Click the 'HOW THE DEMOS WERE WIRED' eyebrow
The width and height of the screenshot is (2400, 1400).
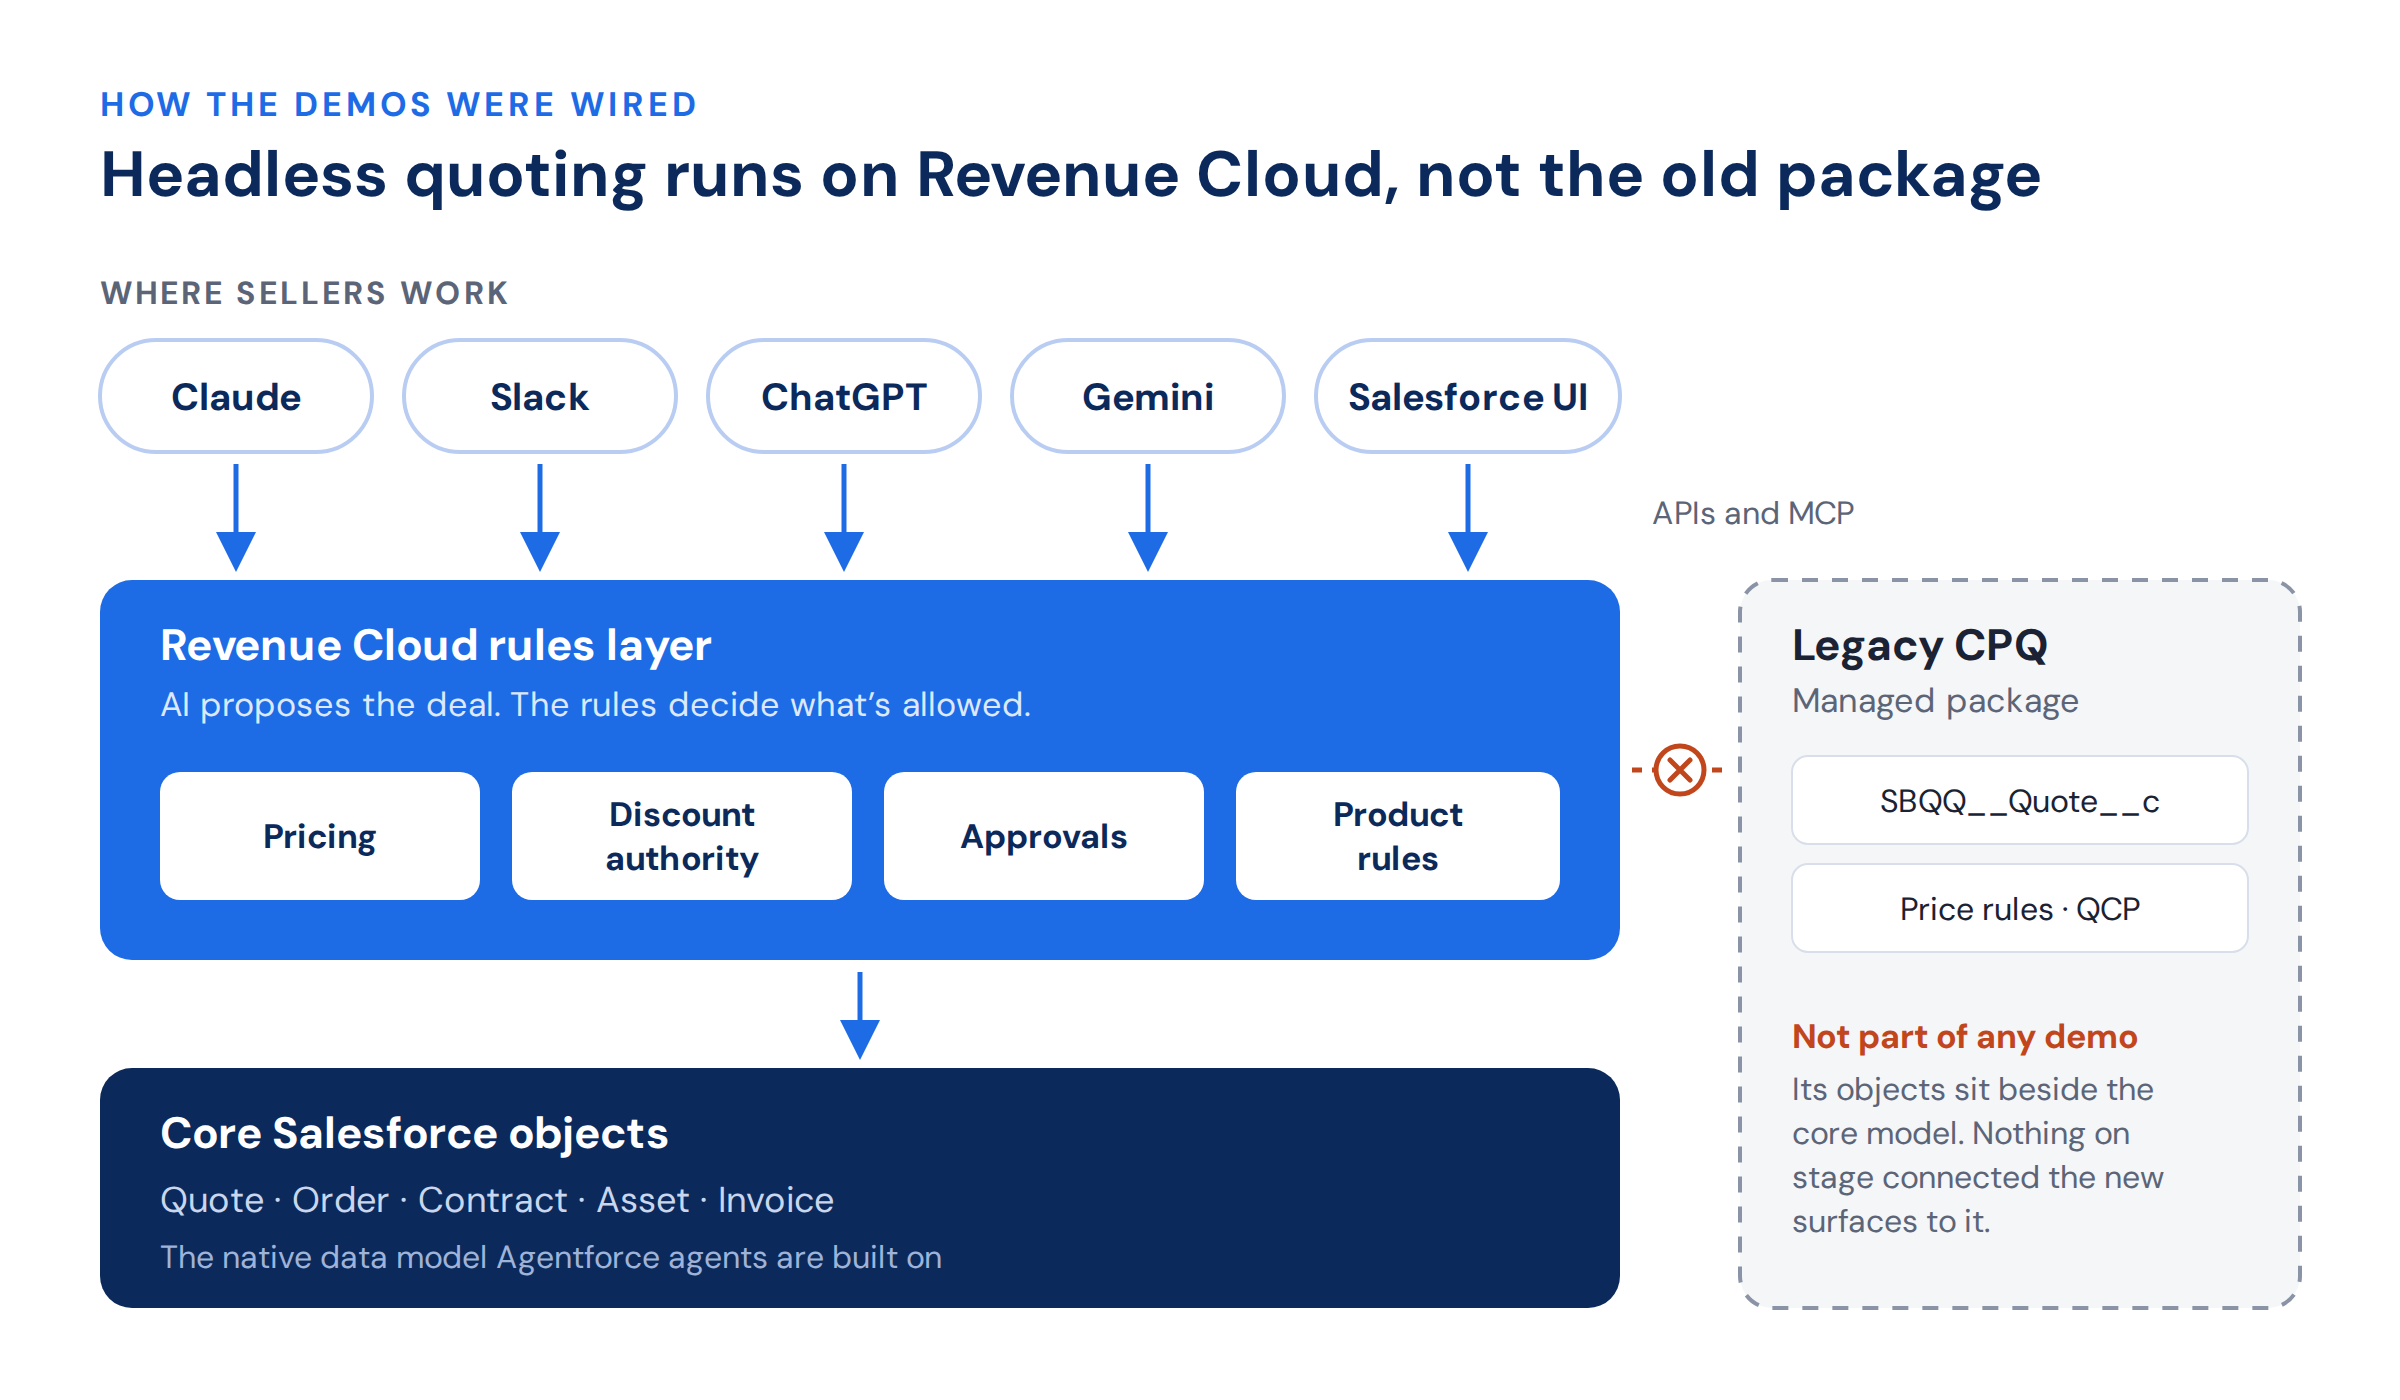point(399,104)
